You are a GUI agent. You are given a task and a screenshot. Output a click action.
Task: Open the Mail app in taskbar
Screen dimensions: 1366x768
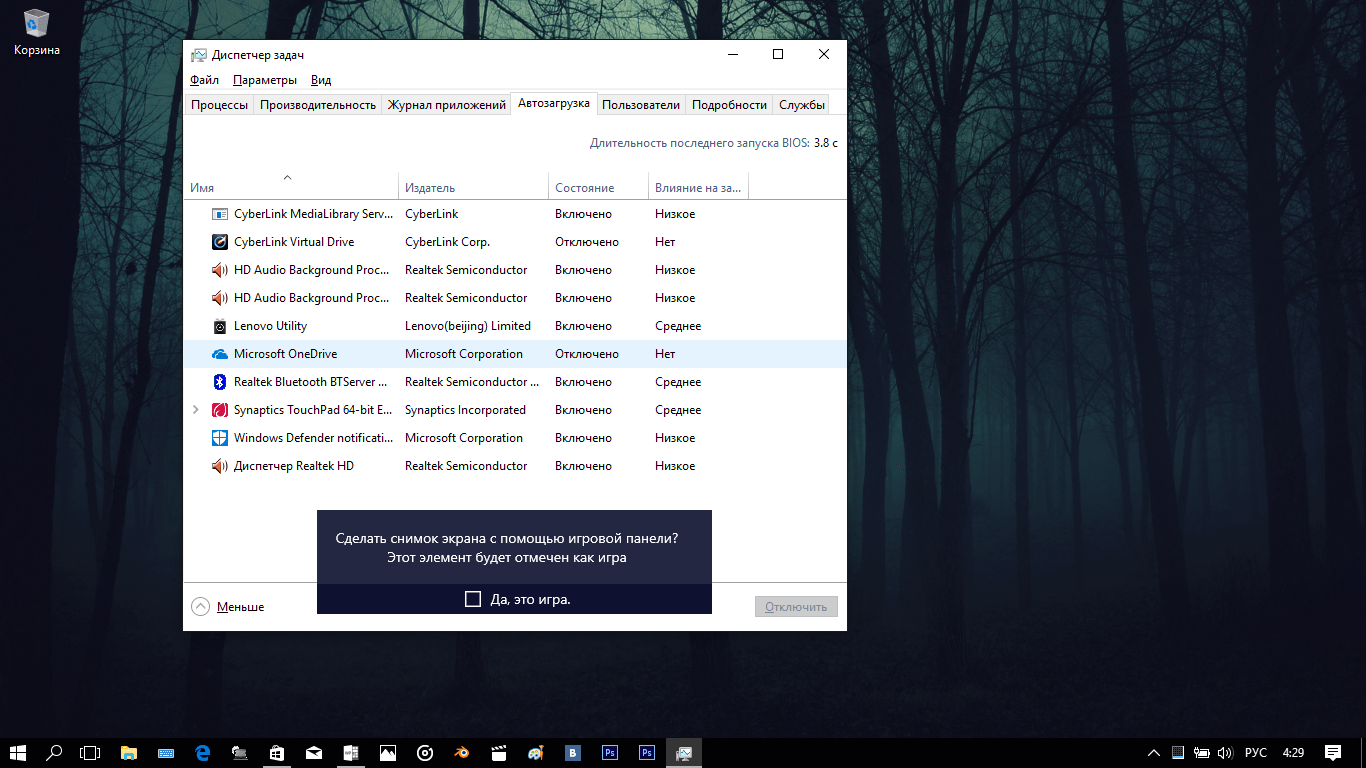pos(314,753)
